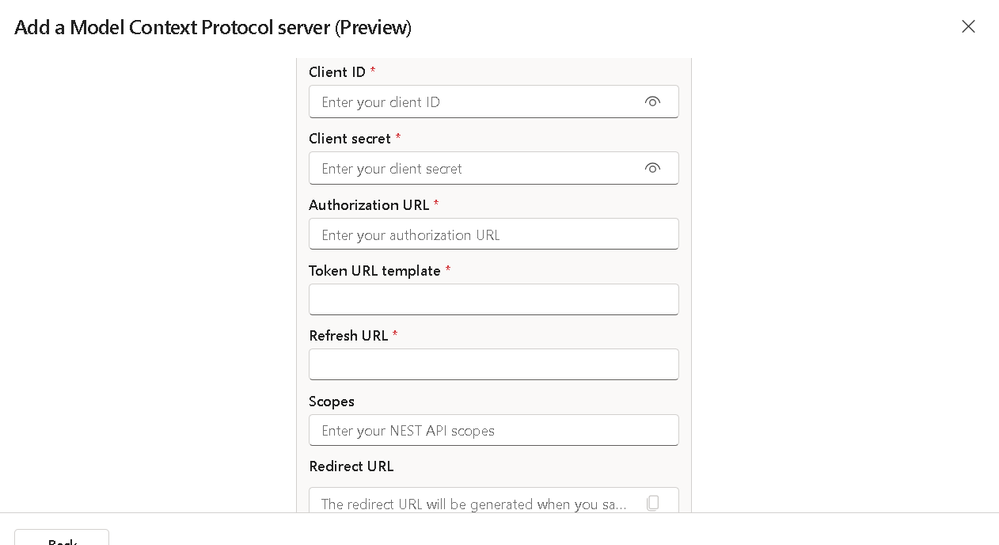Image resolution: width=999 pixels, height=545 pixels.
Task: Select the Authorization URL input field
Action: pyautogui.click(x=493, y=235)
